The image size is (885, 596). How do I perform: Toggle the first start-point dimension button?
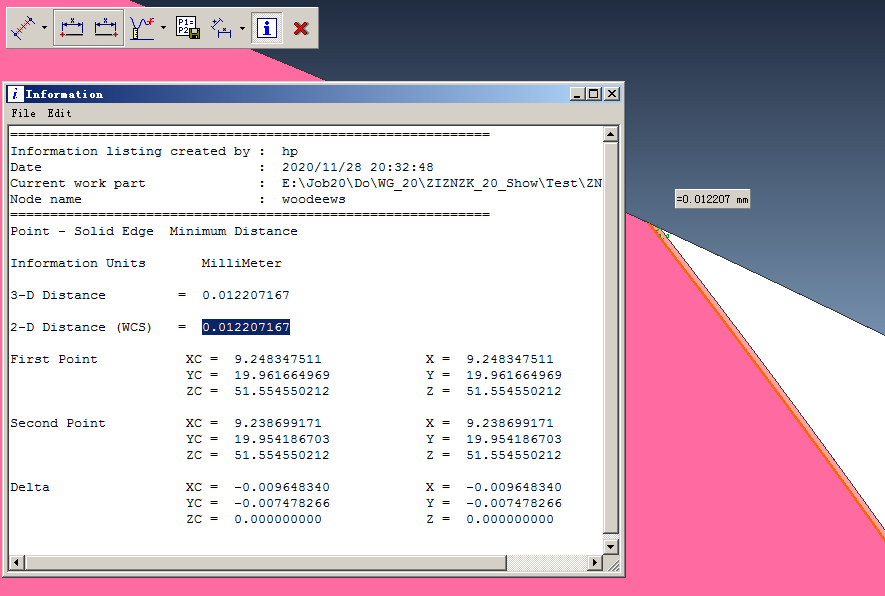tap(70, 29)
